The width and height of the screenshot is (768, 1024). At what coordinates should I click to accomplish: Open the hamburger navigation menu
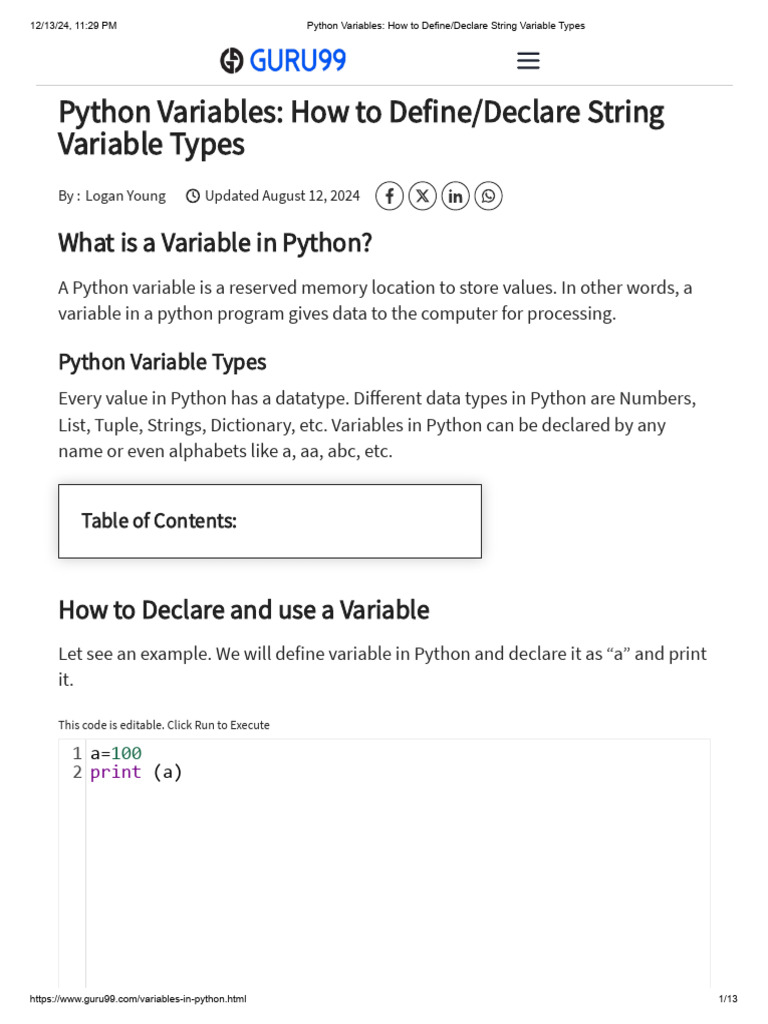(528, 61)
